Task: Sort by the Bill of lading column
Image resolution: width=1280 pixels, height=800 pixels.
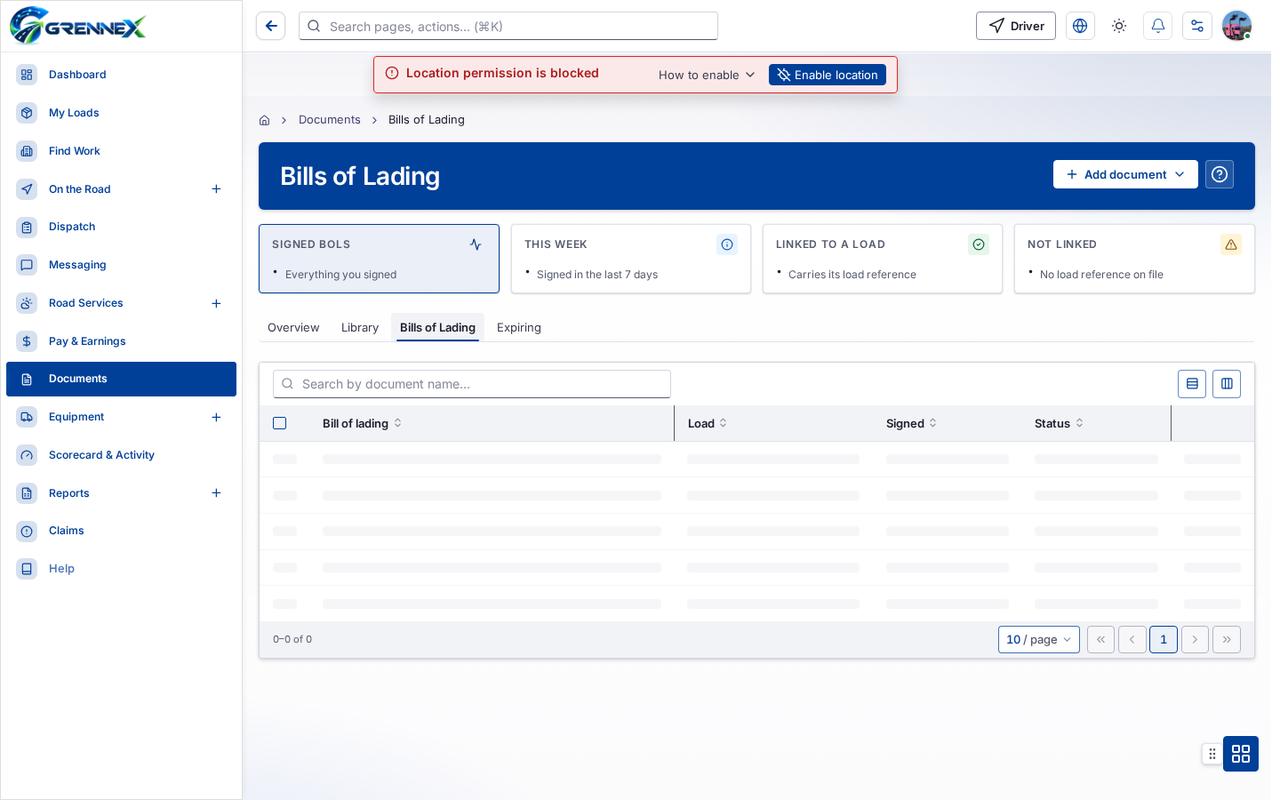Action: pos(362,424)
